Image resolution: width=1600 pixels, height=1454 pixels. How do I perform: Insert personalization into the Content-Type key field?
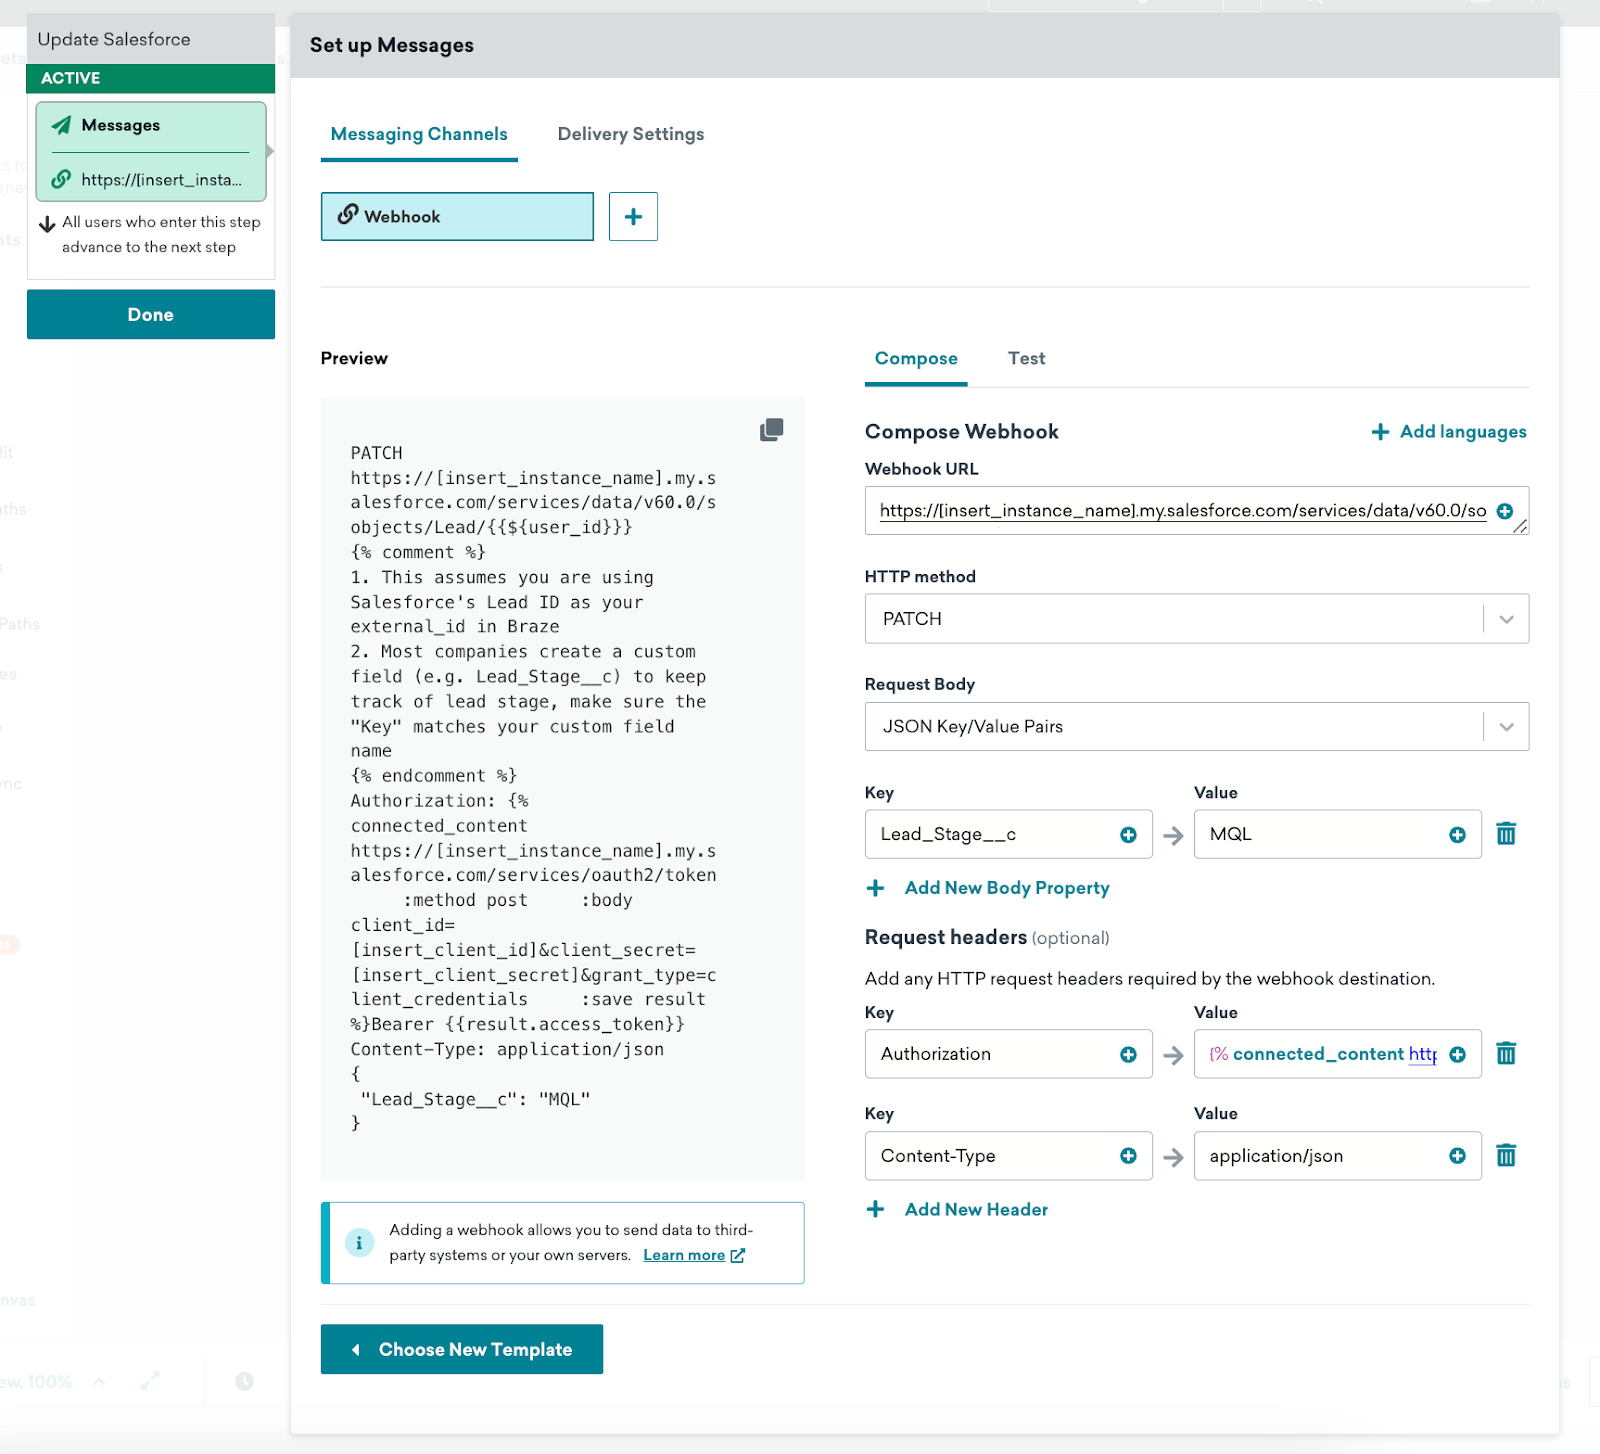click(1128, 1156)
